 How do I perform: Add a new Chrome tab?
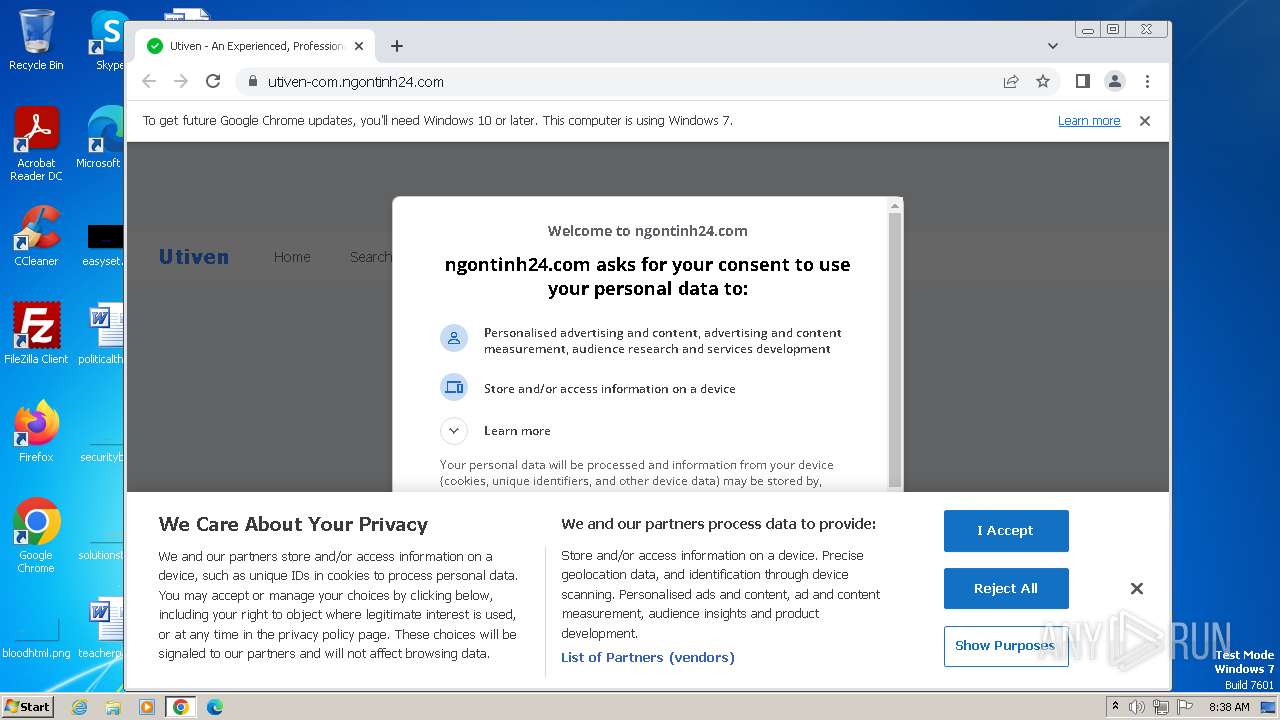(397, 46)
